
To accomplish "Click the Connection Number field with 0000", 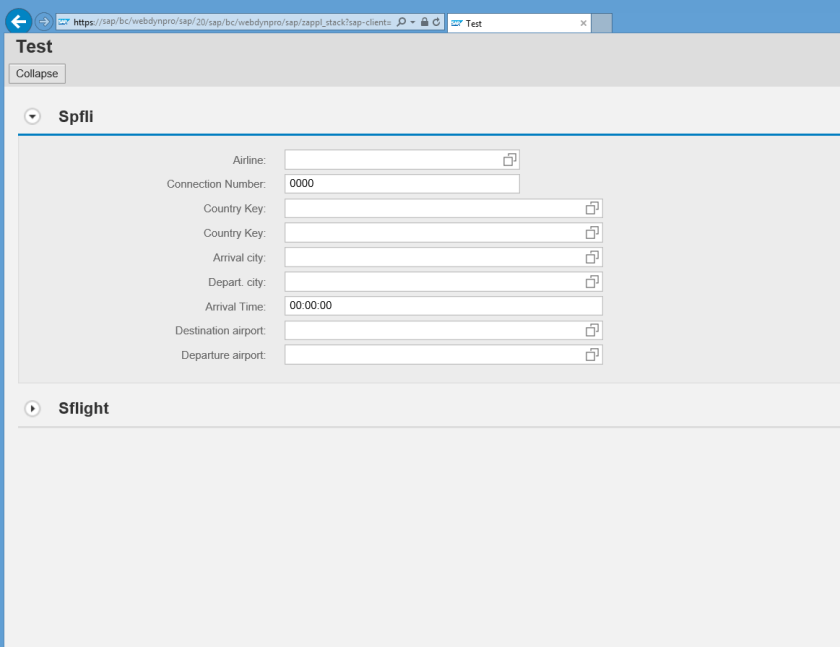I will 402,184.
